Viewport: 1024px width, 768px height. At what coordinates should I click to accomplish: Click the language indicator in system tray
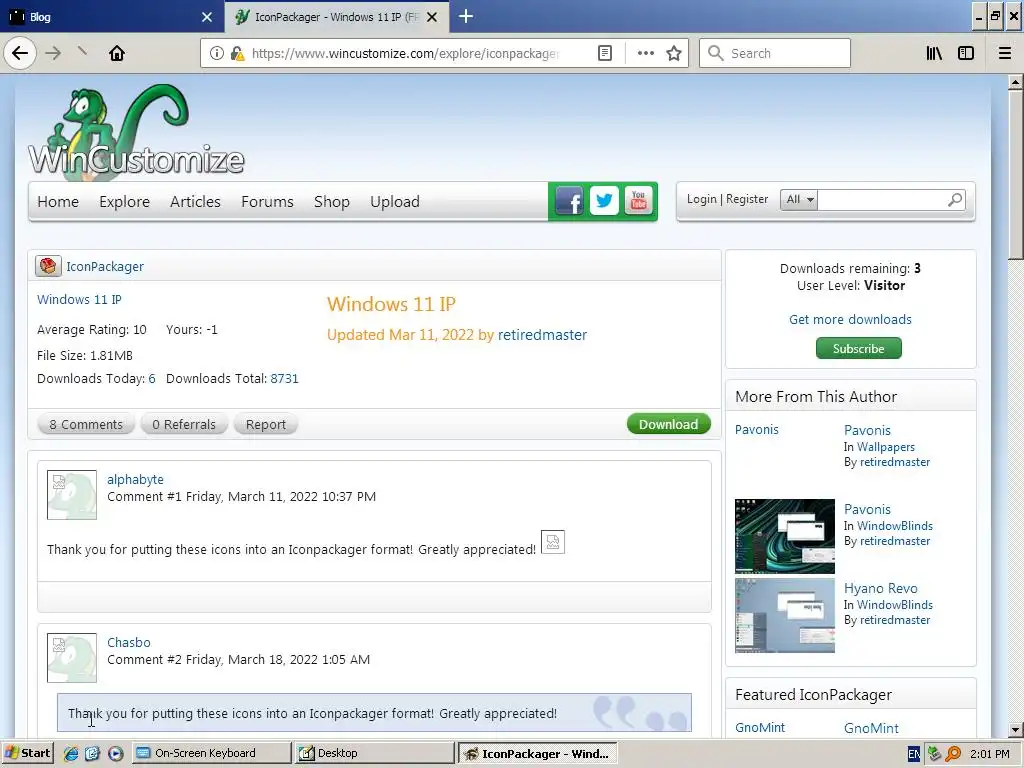pyautogui.click(x=914, y=754)
